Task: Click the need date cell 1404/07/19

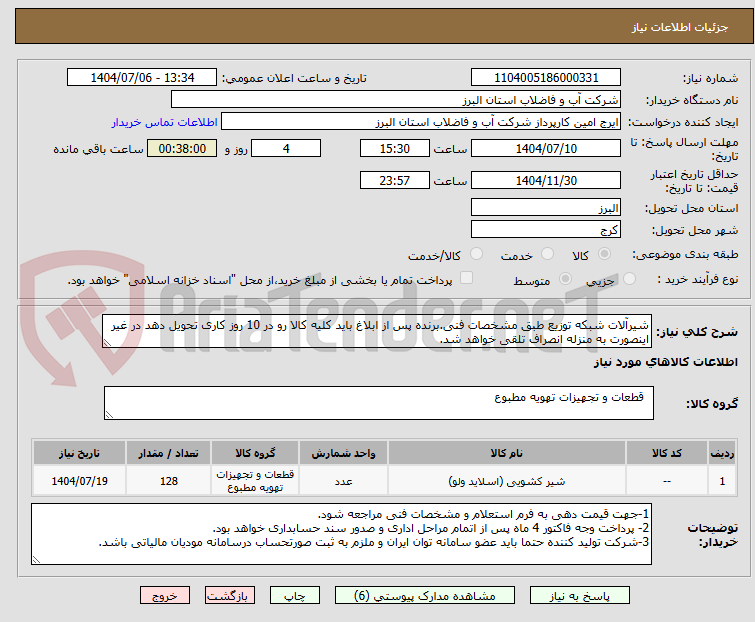Action: pyautogui.click(x=79, y=480)
